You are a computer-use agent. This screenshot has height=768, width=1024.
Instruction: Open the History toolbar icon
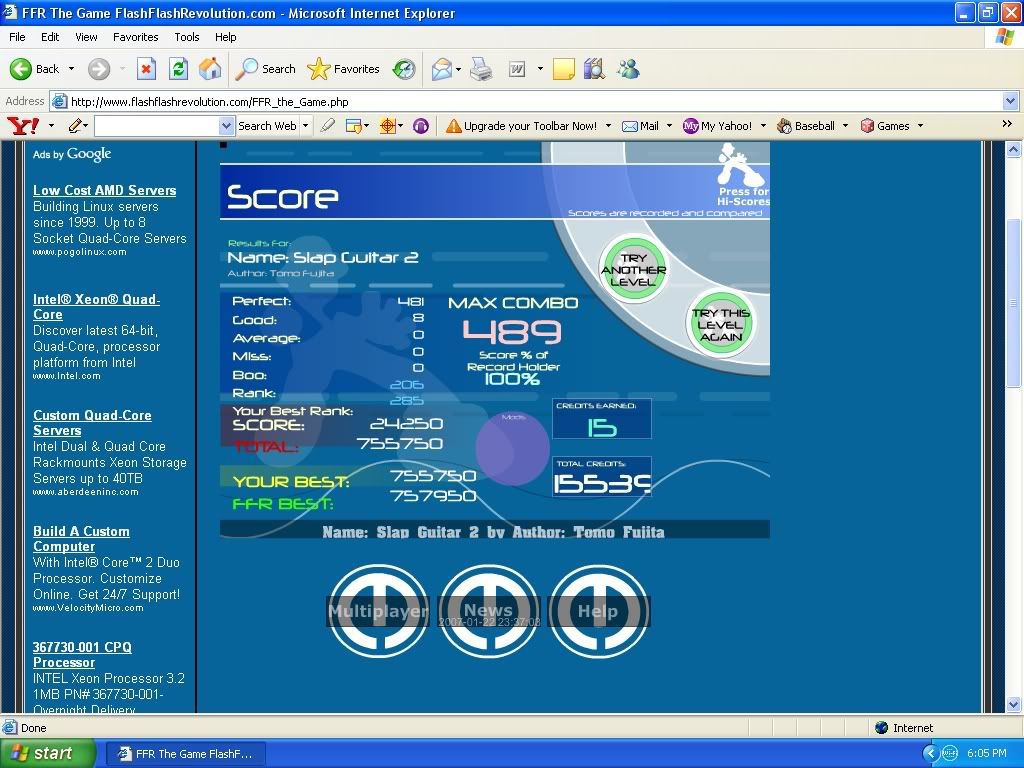(x=404, y=69)
